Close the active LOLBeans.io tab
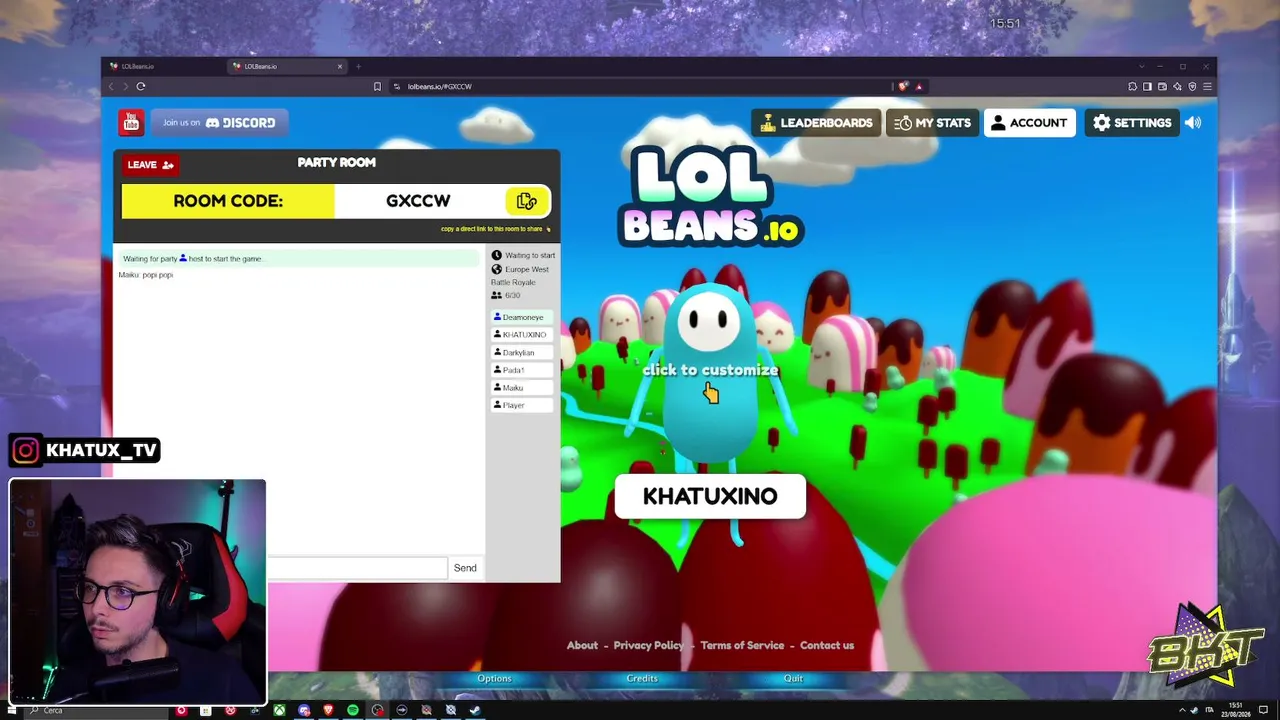 340,66
